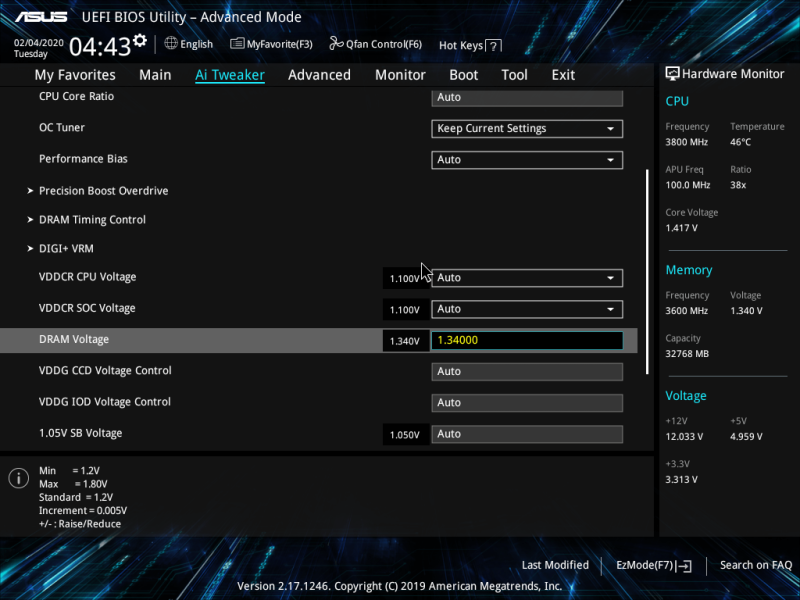Viewport: 800px width, 600px height.
Task: Select the VDDG IOD Voltage Control label
Action: point(105,402)
